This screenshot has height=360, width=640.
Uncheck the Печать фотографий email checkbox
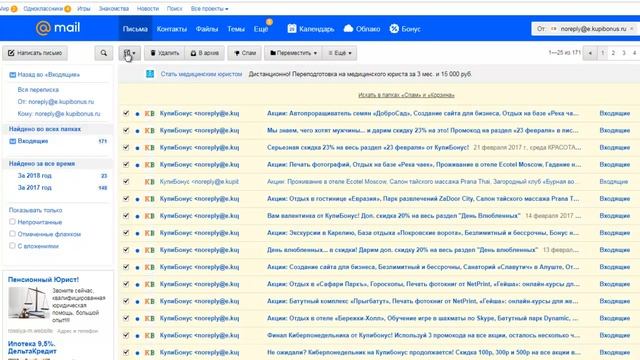(x=126, y=164)
